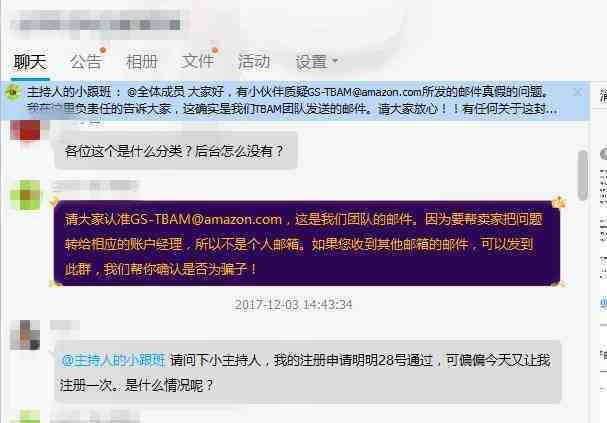Click the 2017-12-03 14:43:34 timestamp
Viewport: 607px width, 423px height.
pyautogui.click(x=293, y=305)
